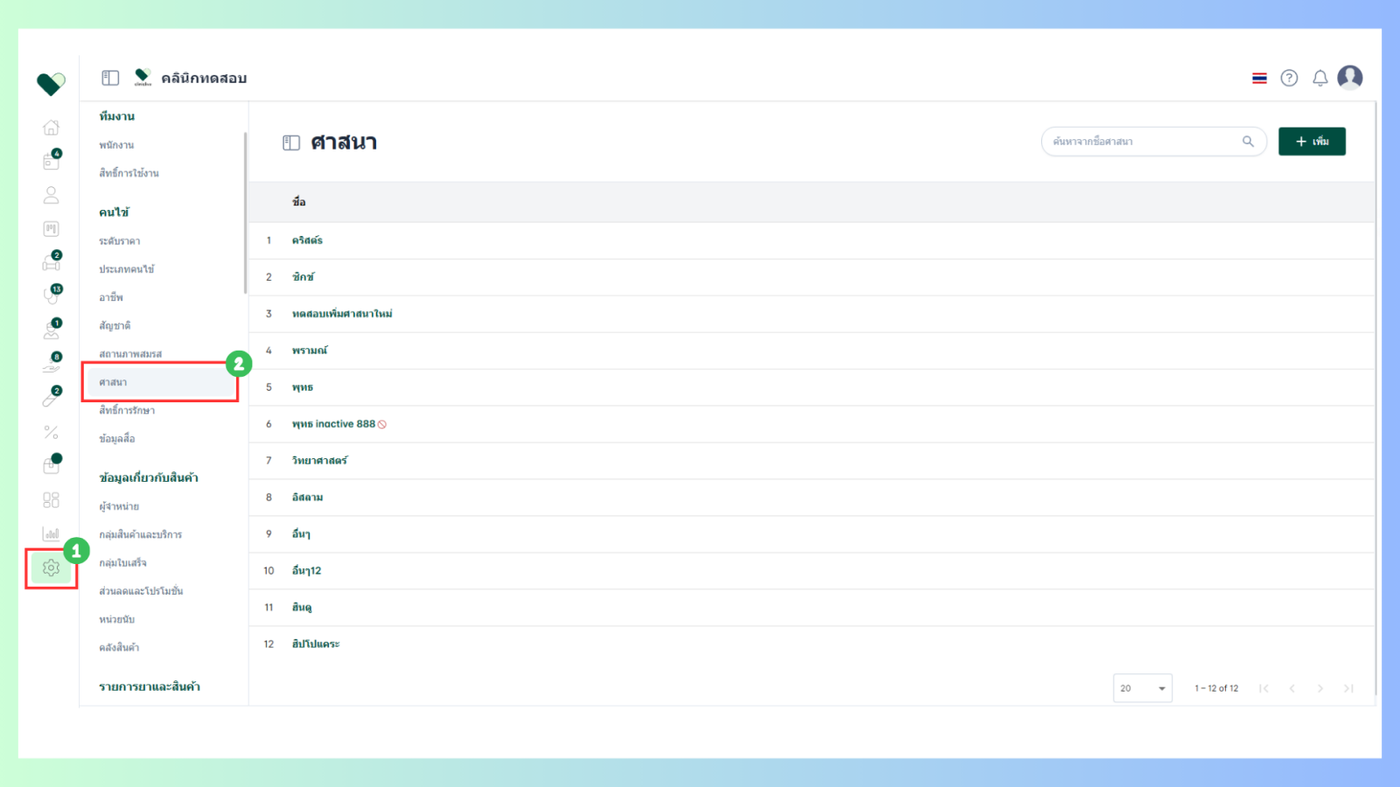
Task: Open the calendar icon with badge 4
Action: pos(51,161)
